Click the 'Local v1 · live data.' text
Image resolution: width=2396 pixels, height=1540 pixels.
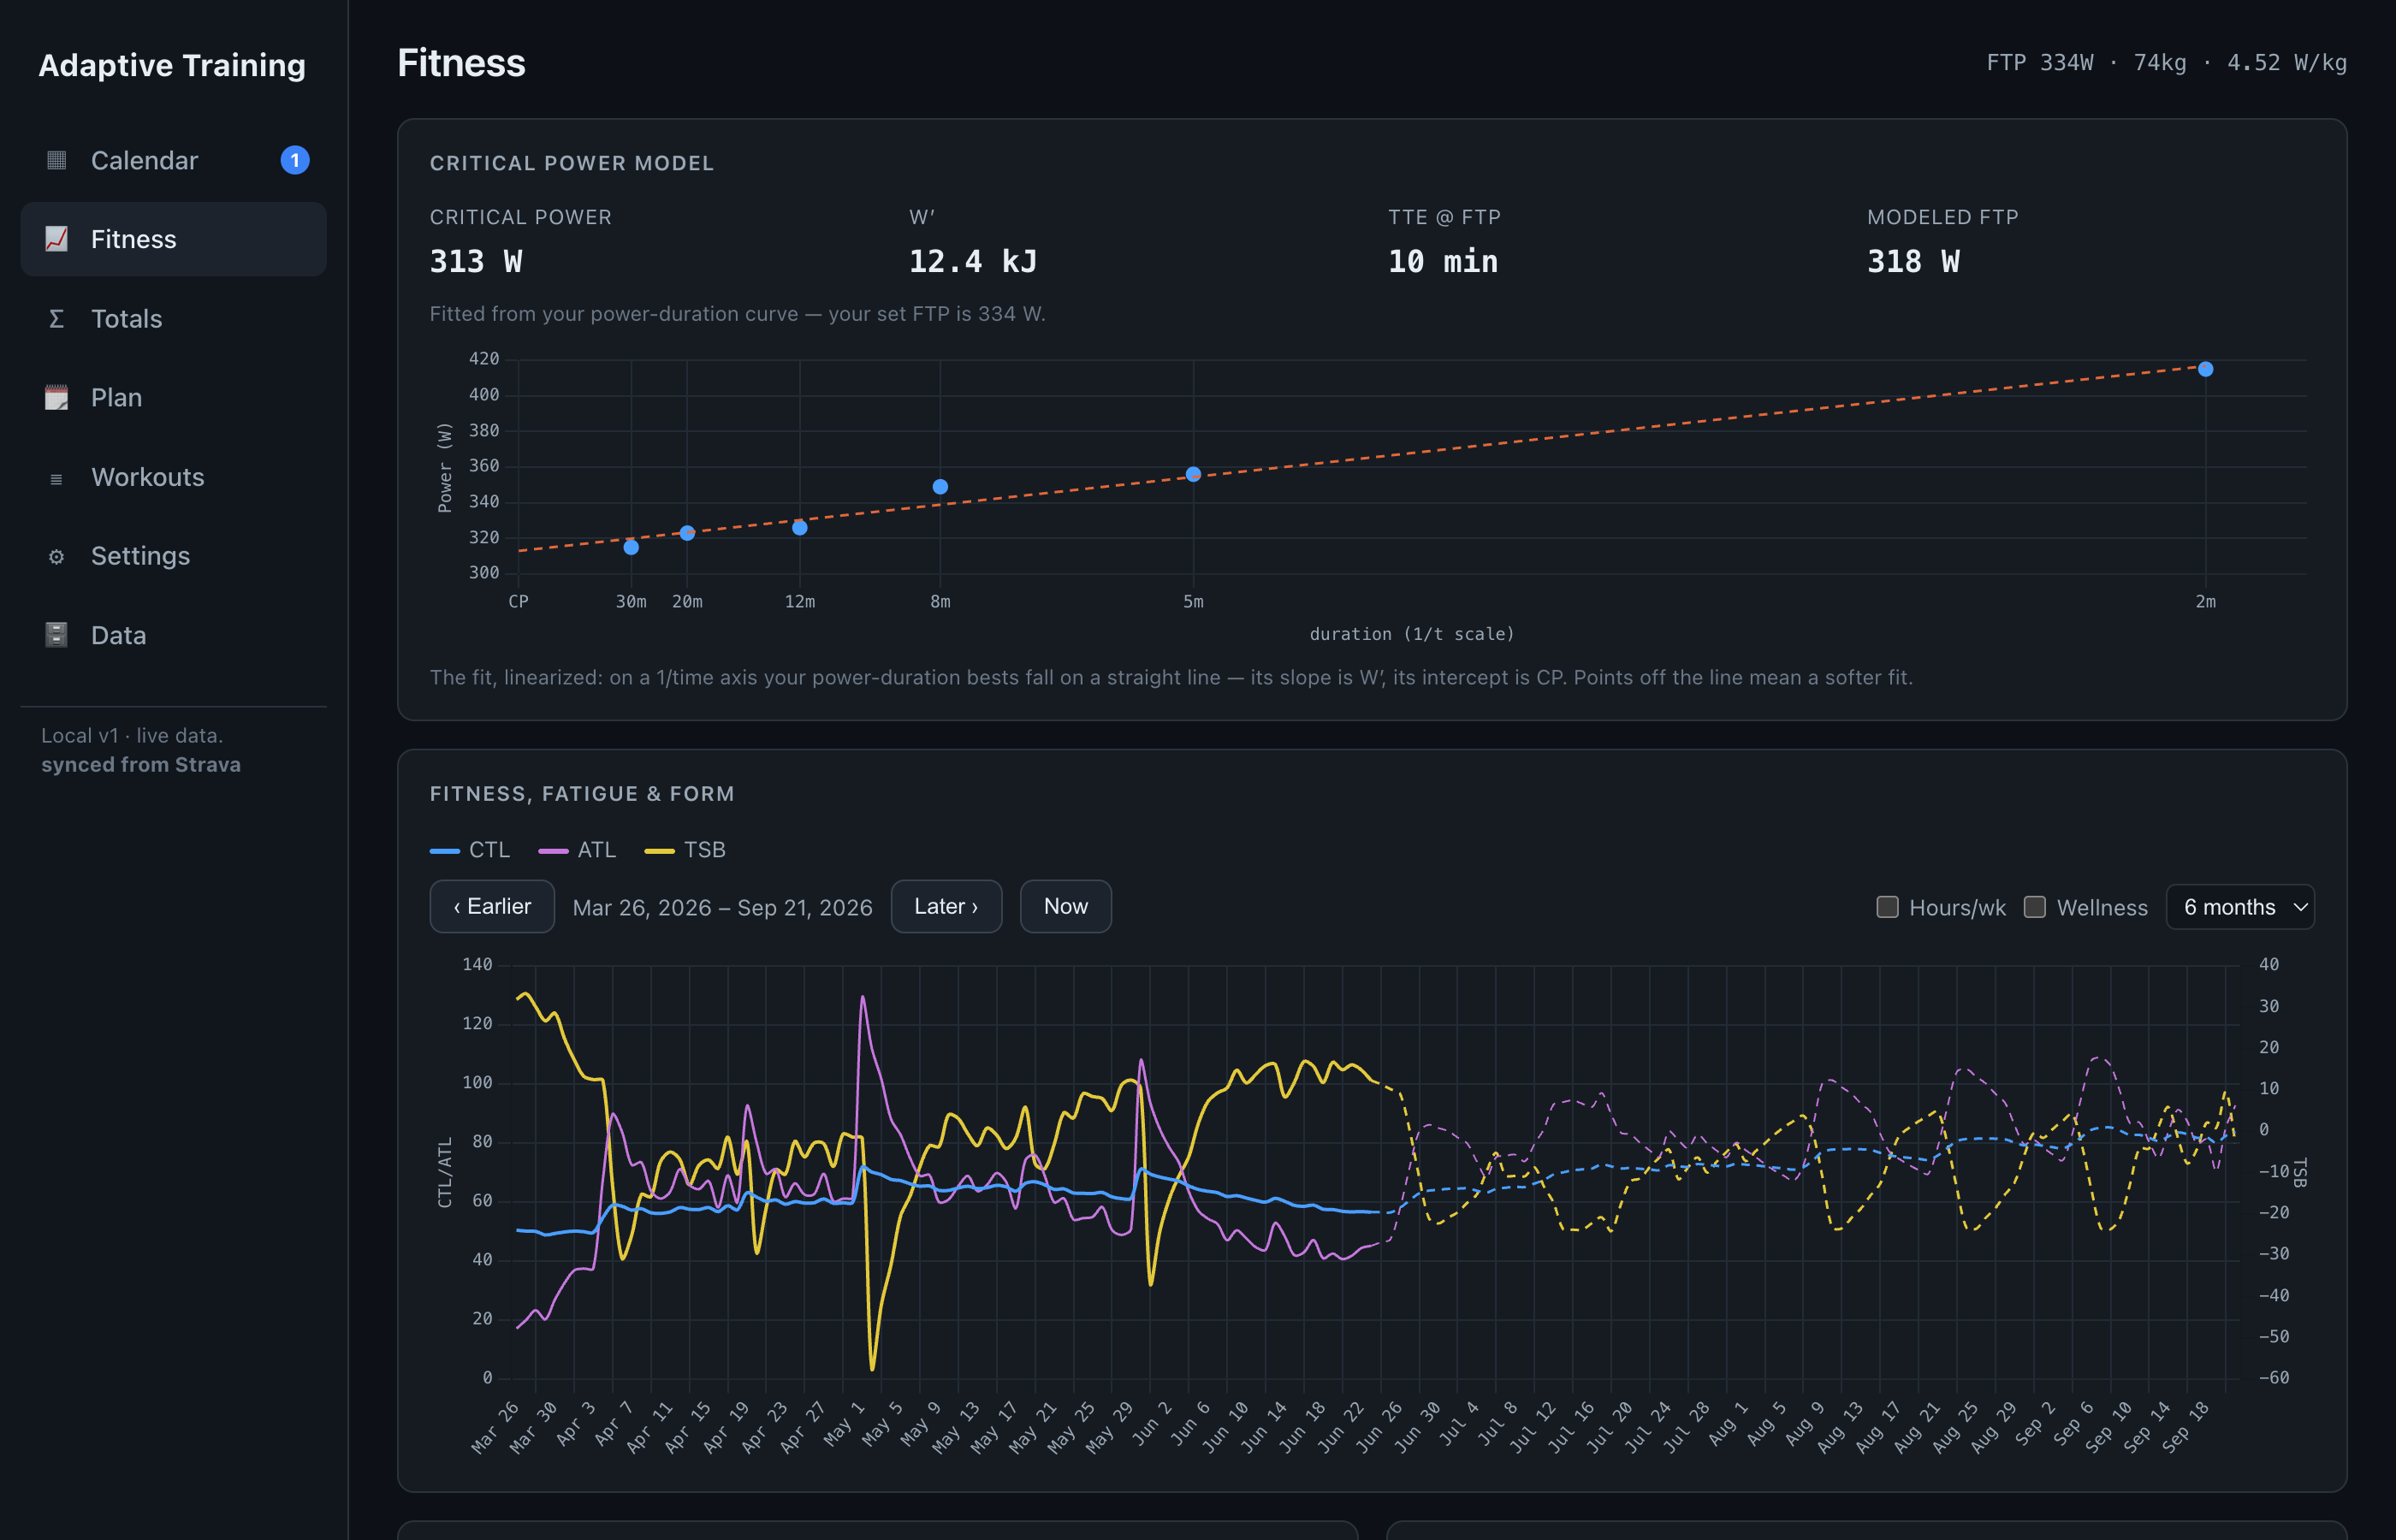coord(132,736)
